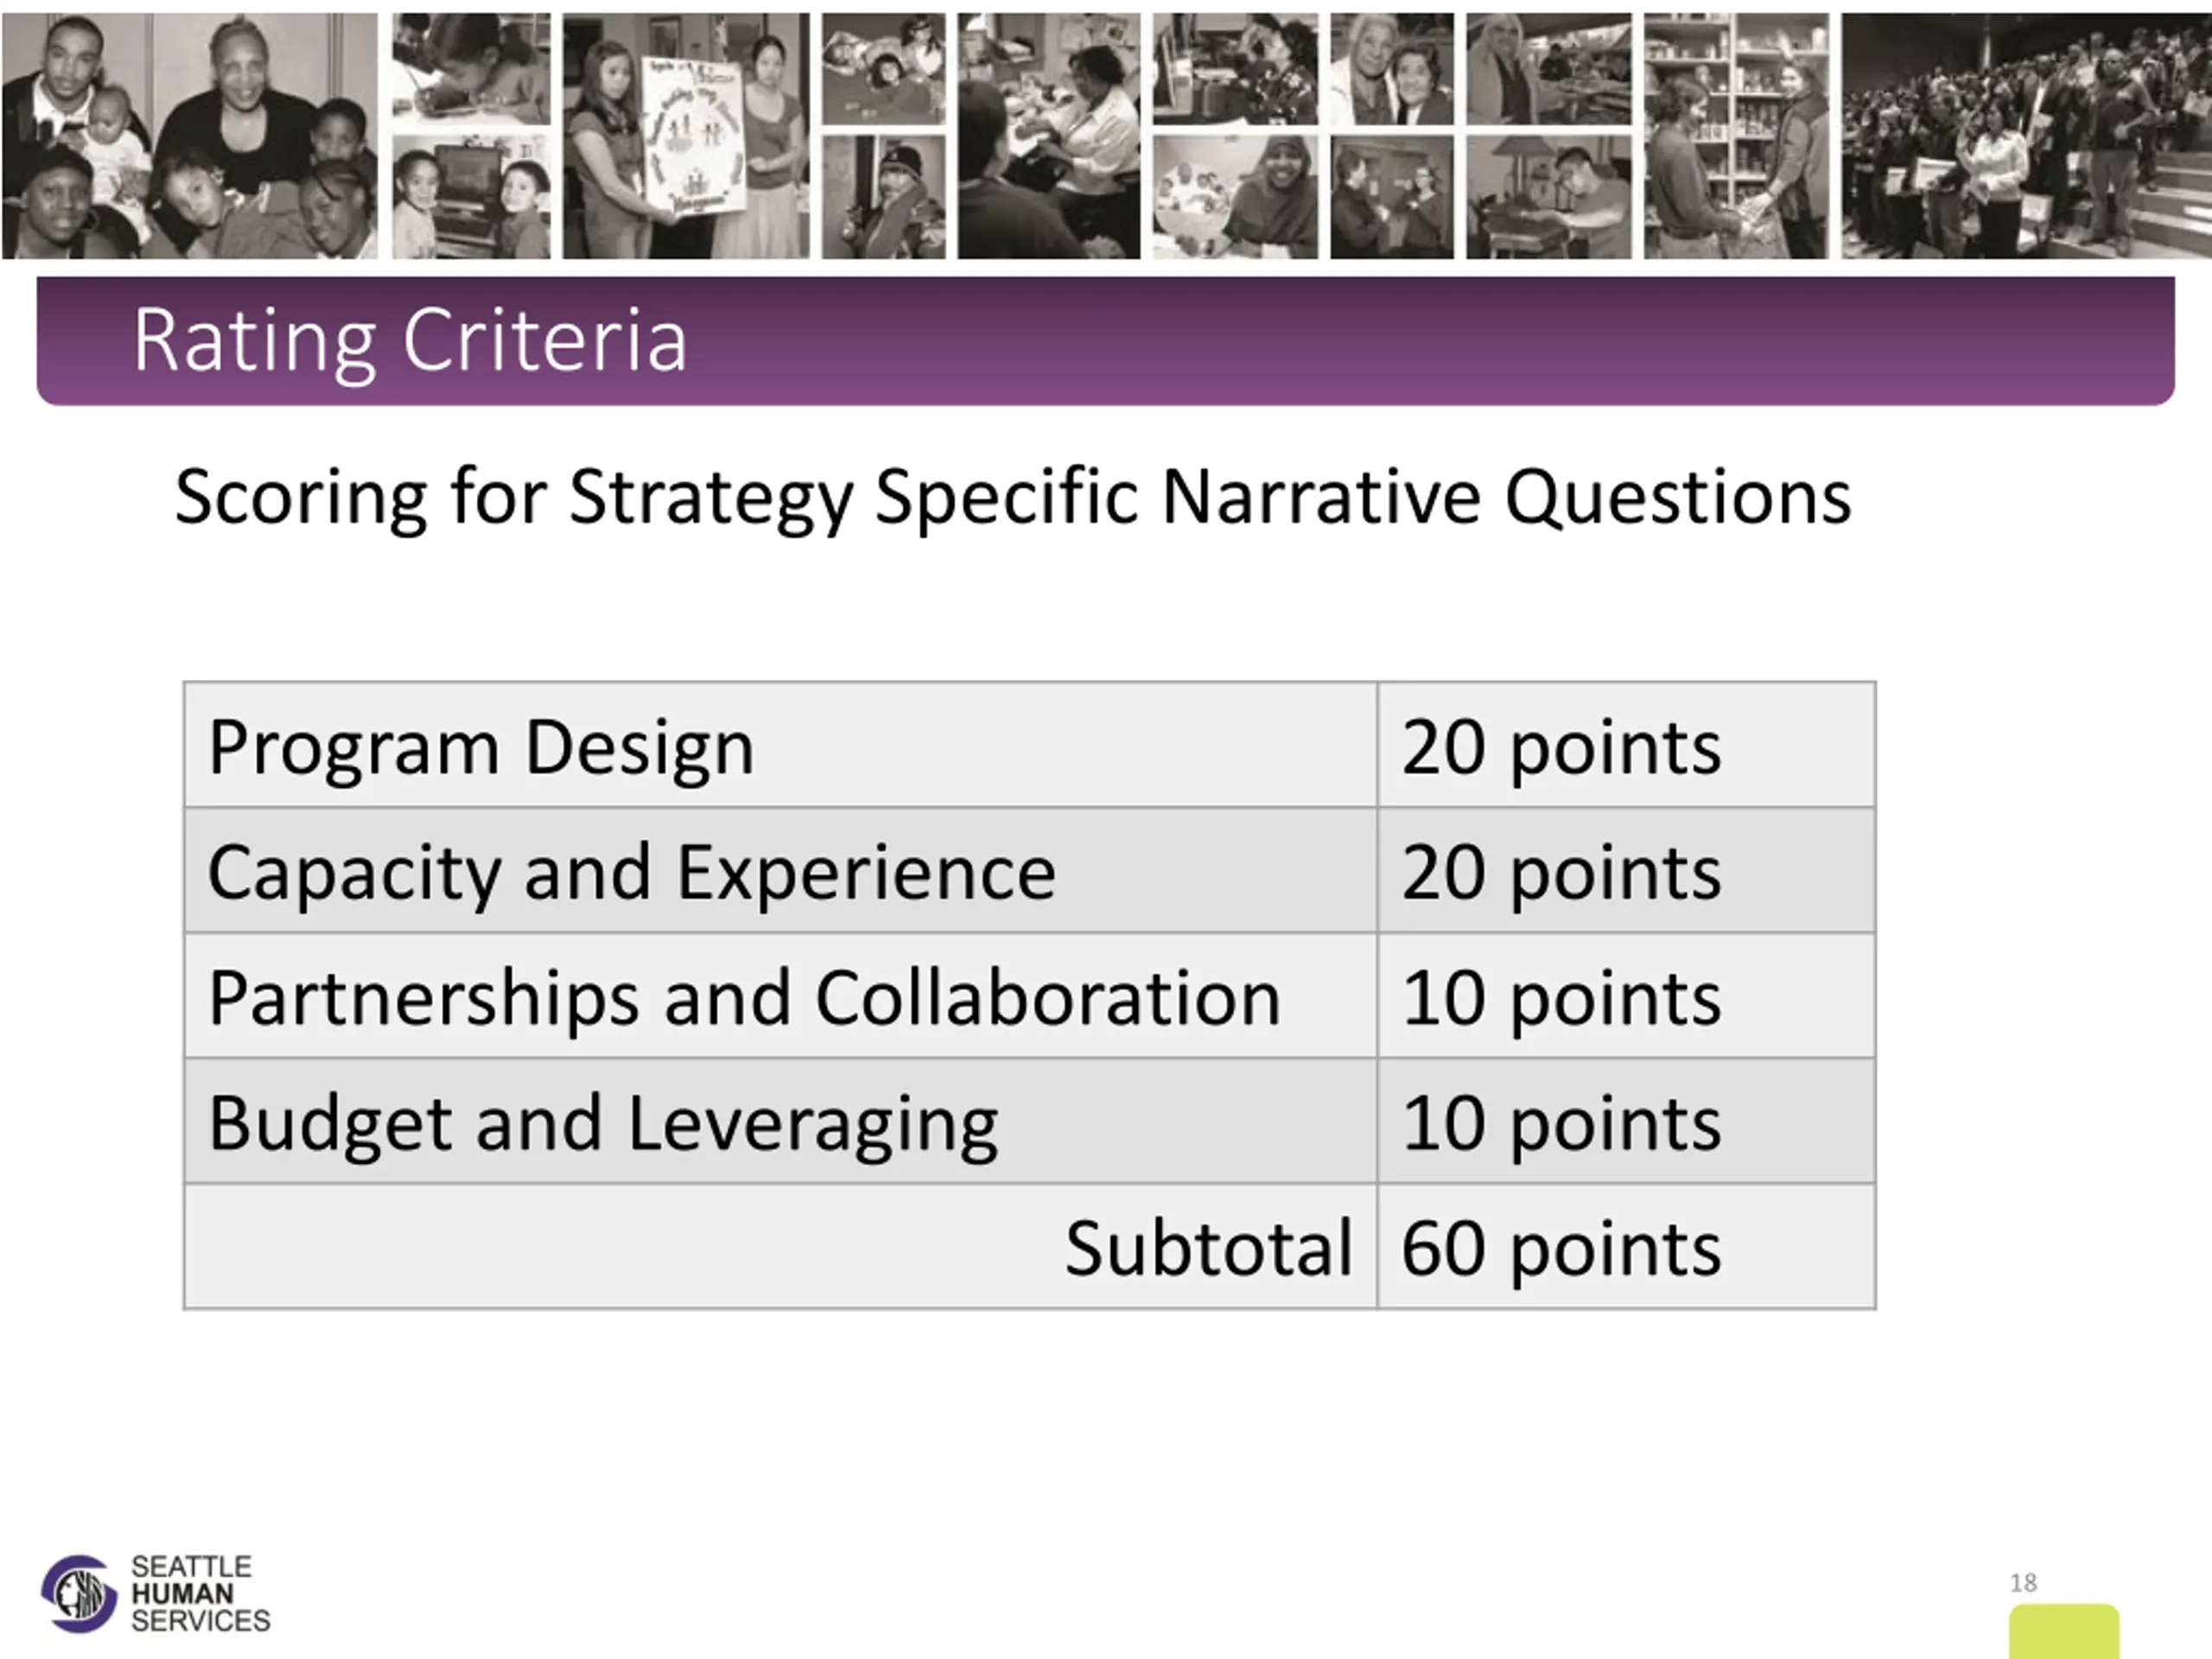The width and height of the screenshot is (2212, 1659).
Task: Select the Rating Criteria title banner
Action: pos(1105,341)
